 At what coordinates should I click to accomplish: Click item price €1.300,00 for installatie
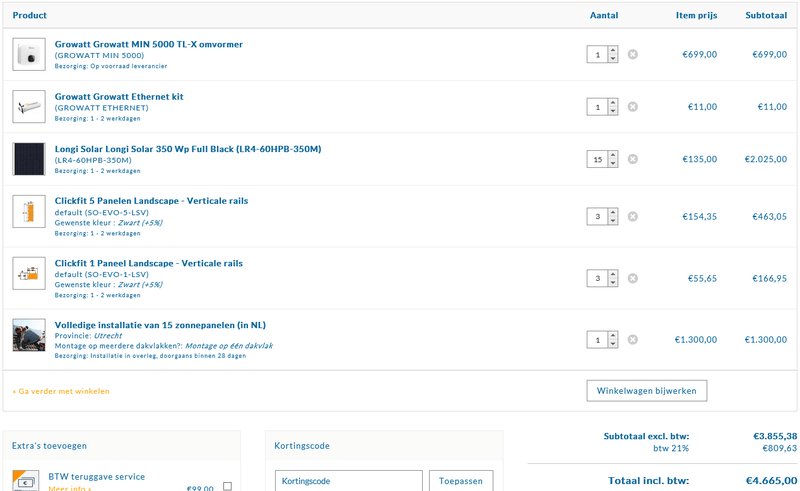(x=695, y=339)
